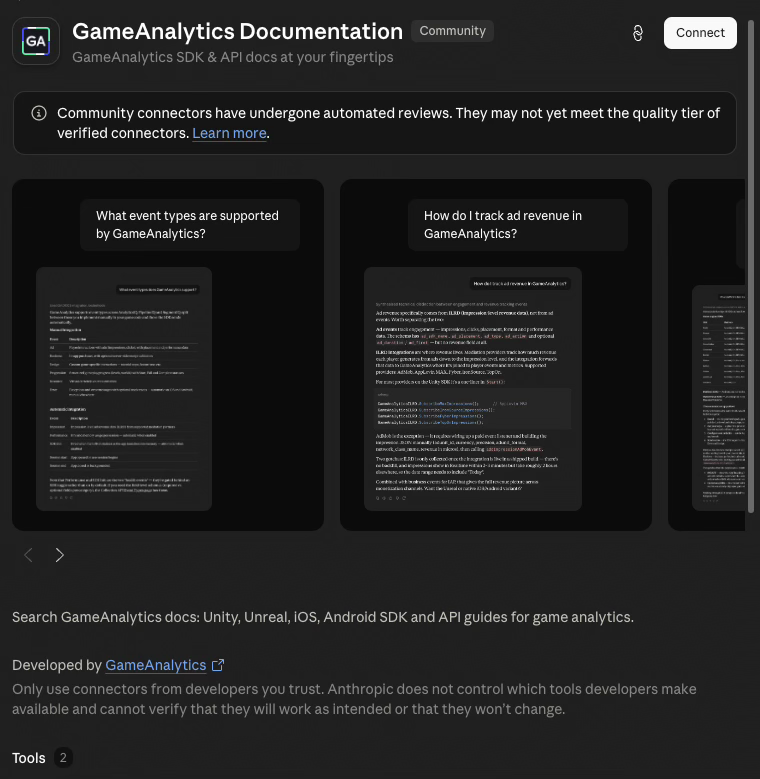Viewport: 760px width, 779px height.
Task: Open the Learn more link
Action: click(x=229, y=133)
